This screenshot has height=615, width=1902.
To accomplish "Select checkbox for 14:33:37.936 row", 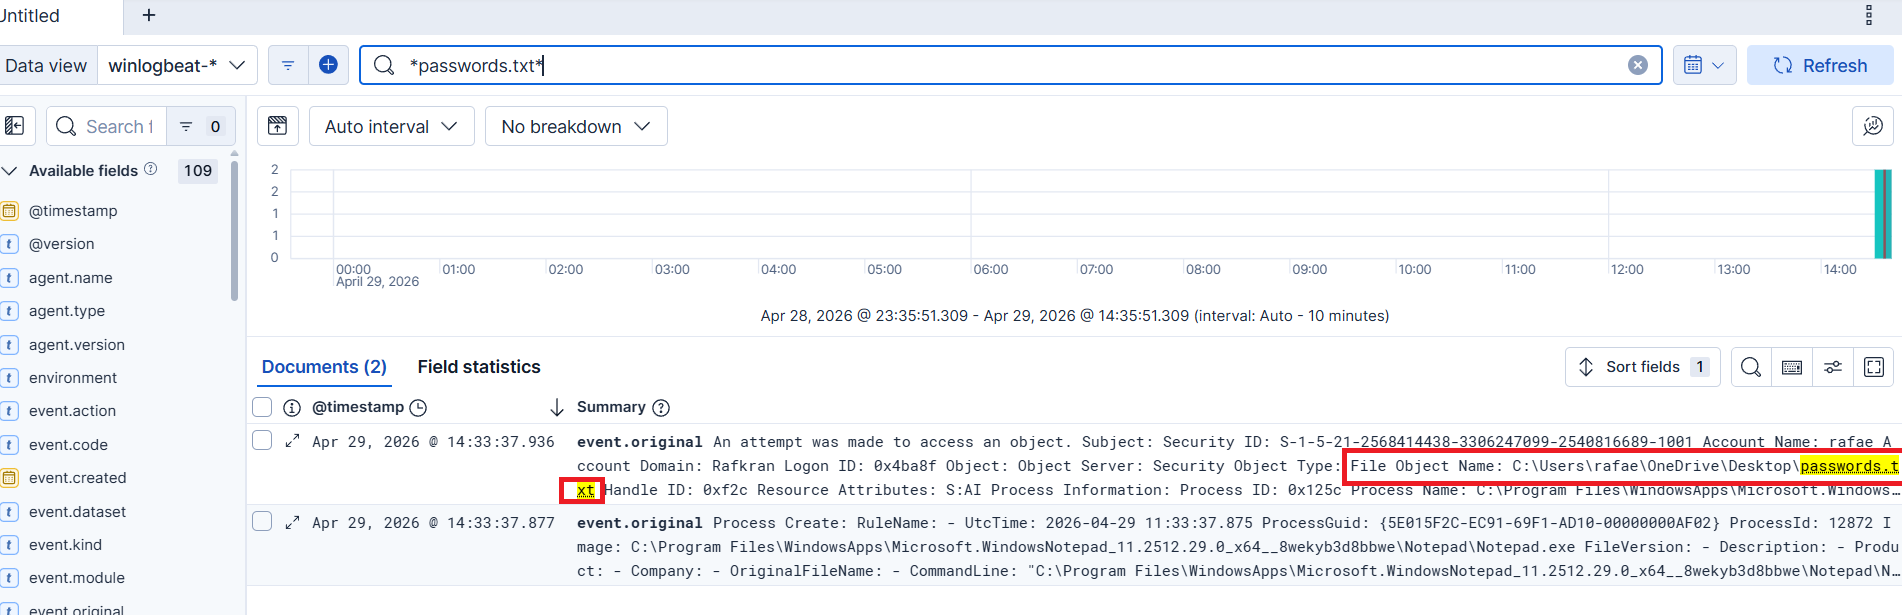I will click(x=262, y=440).
